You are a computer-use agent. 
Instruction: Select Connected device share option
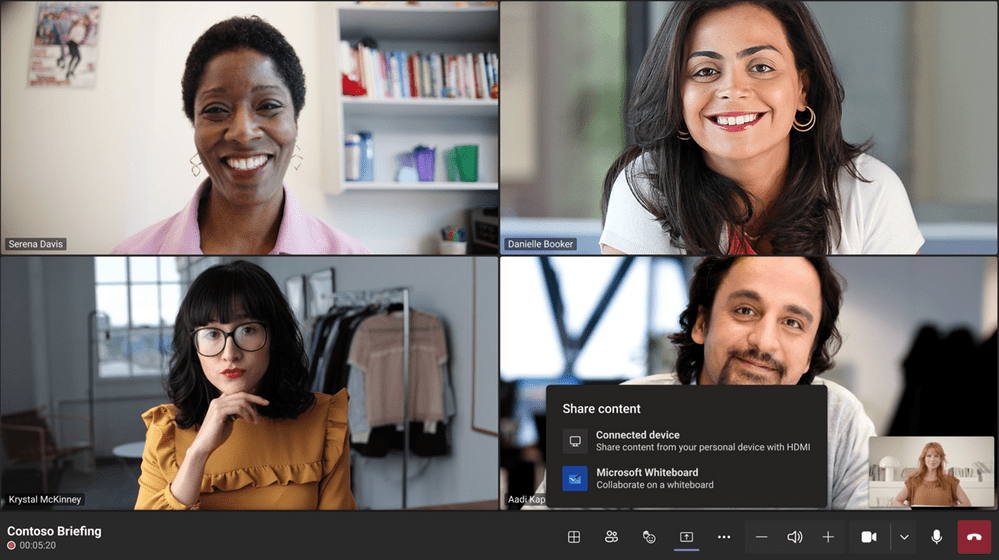click(700, 441)
